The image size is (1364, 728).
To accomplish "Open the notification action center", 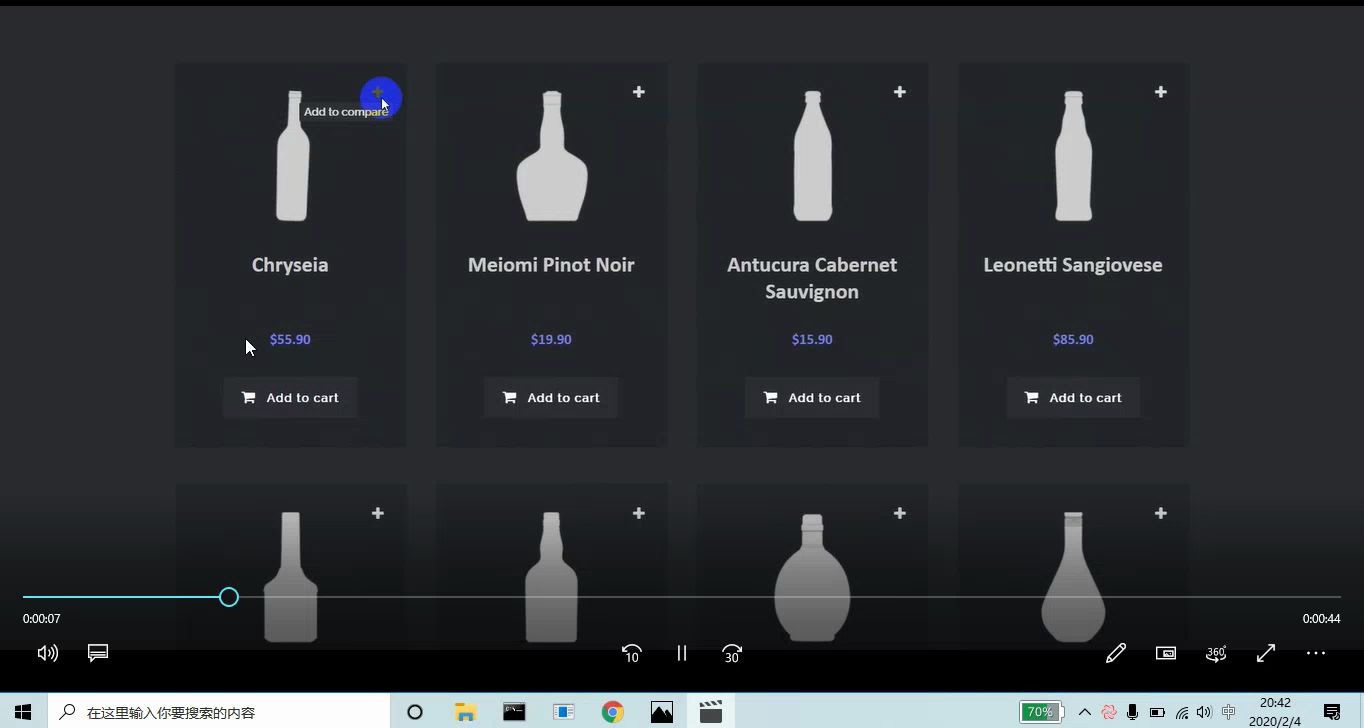I will coord(1332,712).
